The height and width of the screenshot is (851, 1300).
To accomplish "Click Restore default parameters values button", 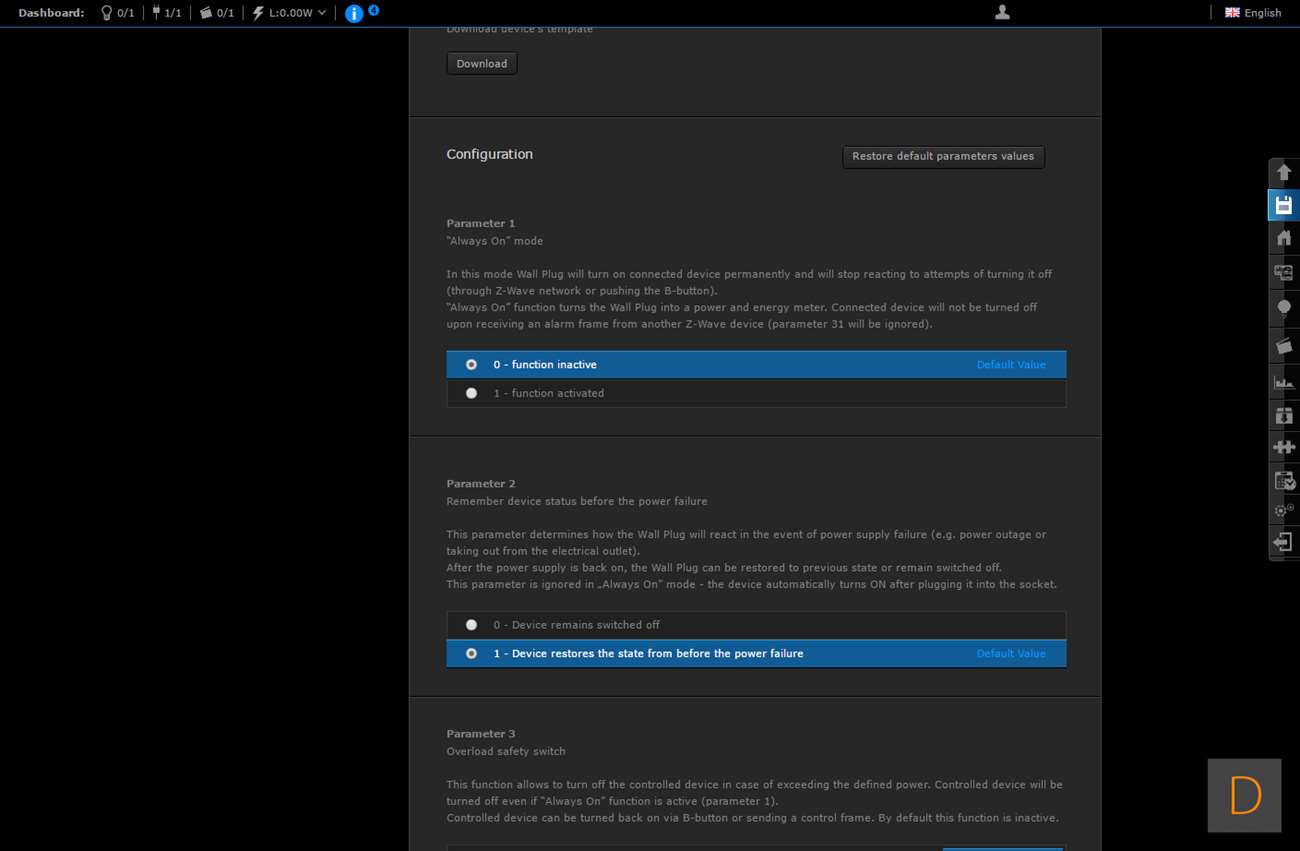I will pos(942,157).
